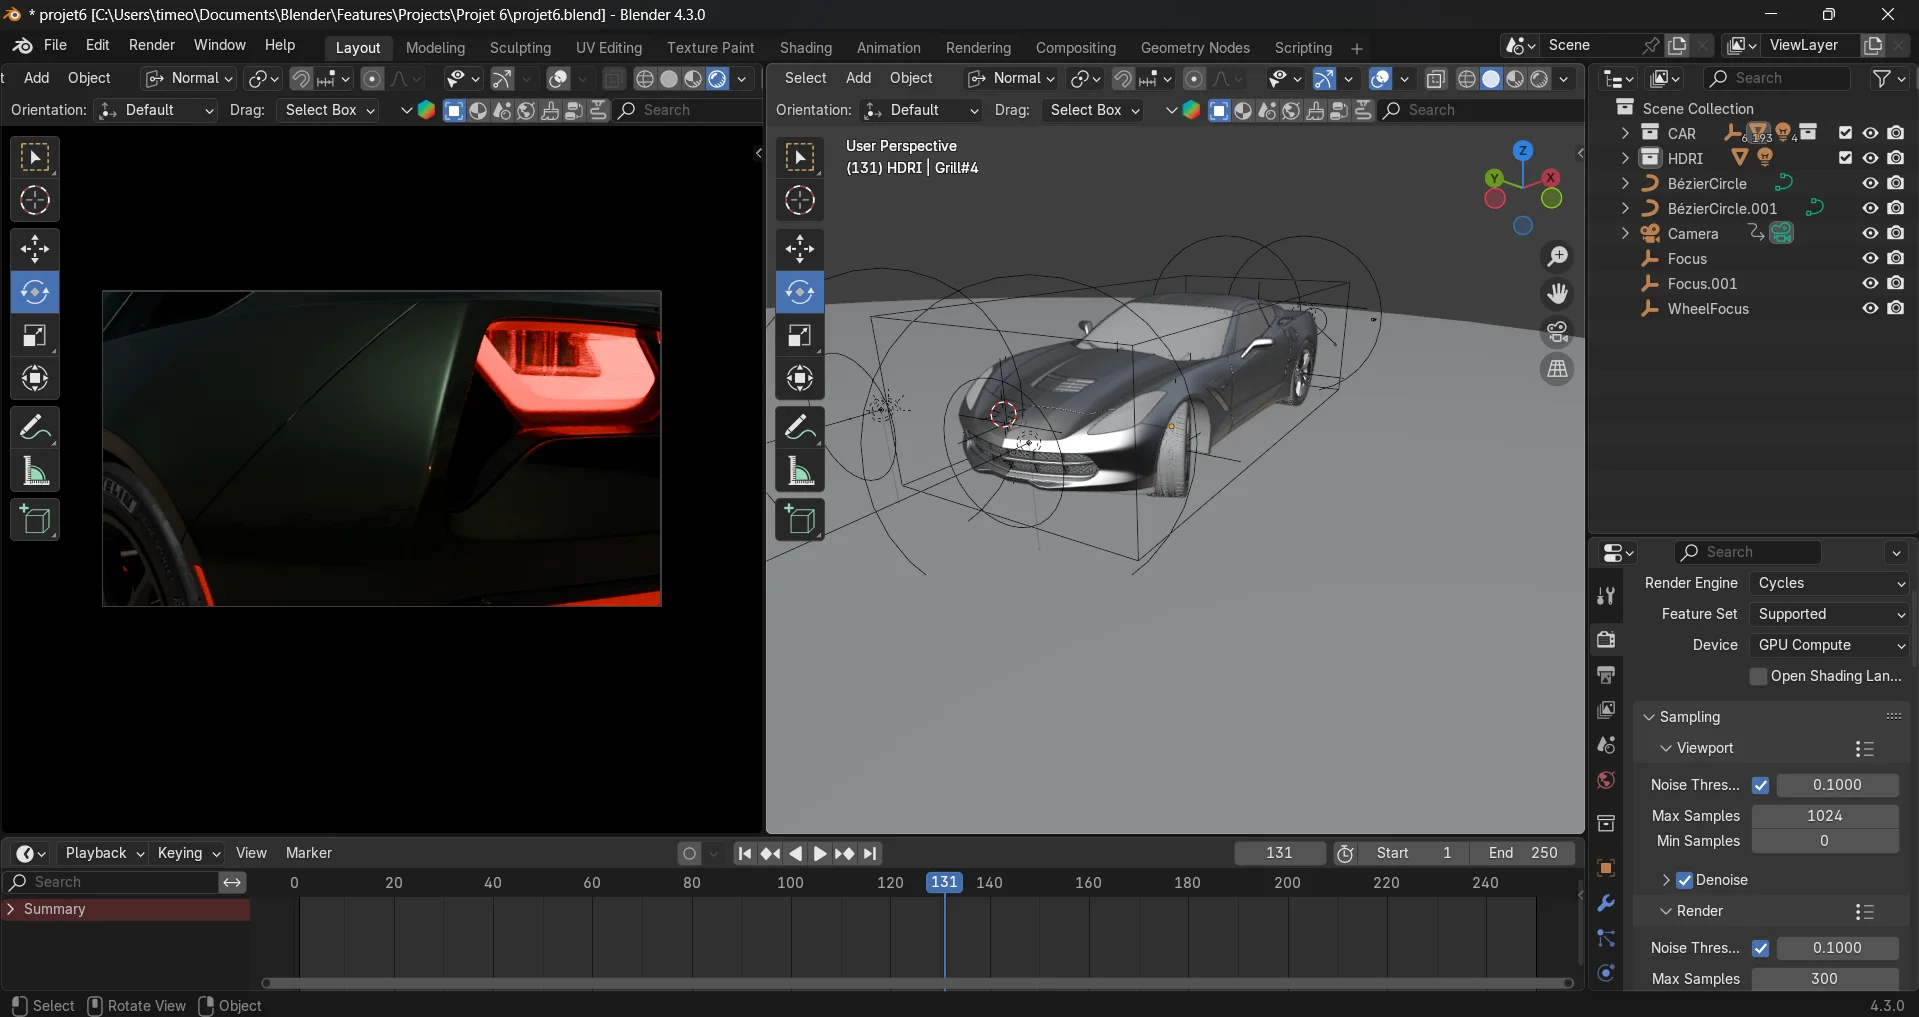Open the Output properties tab

(1606, 675)
